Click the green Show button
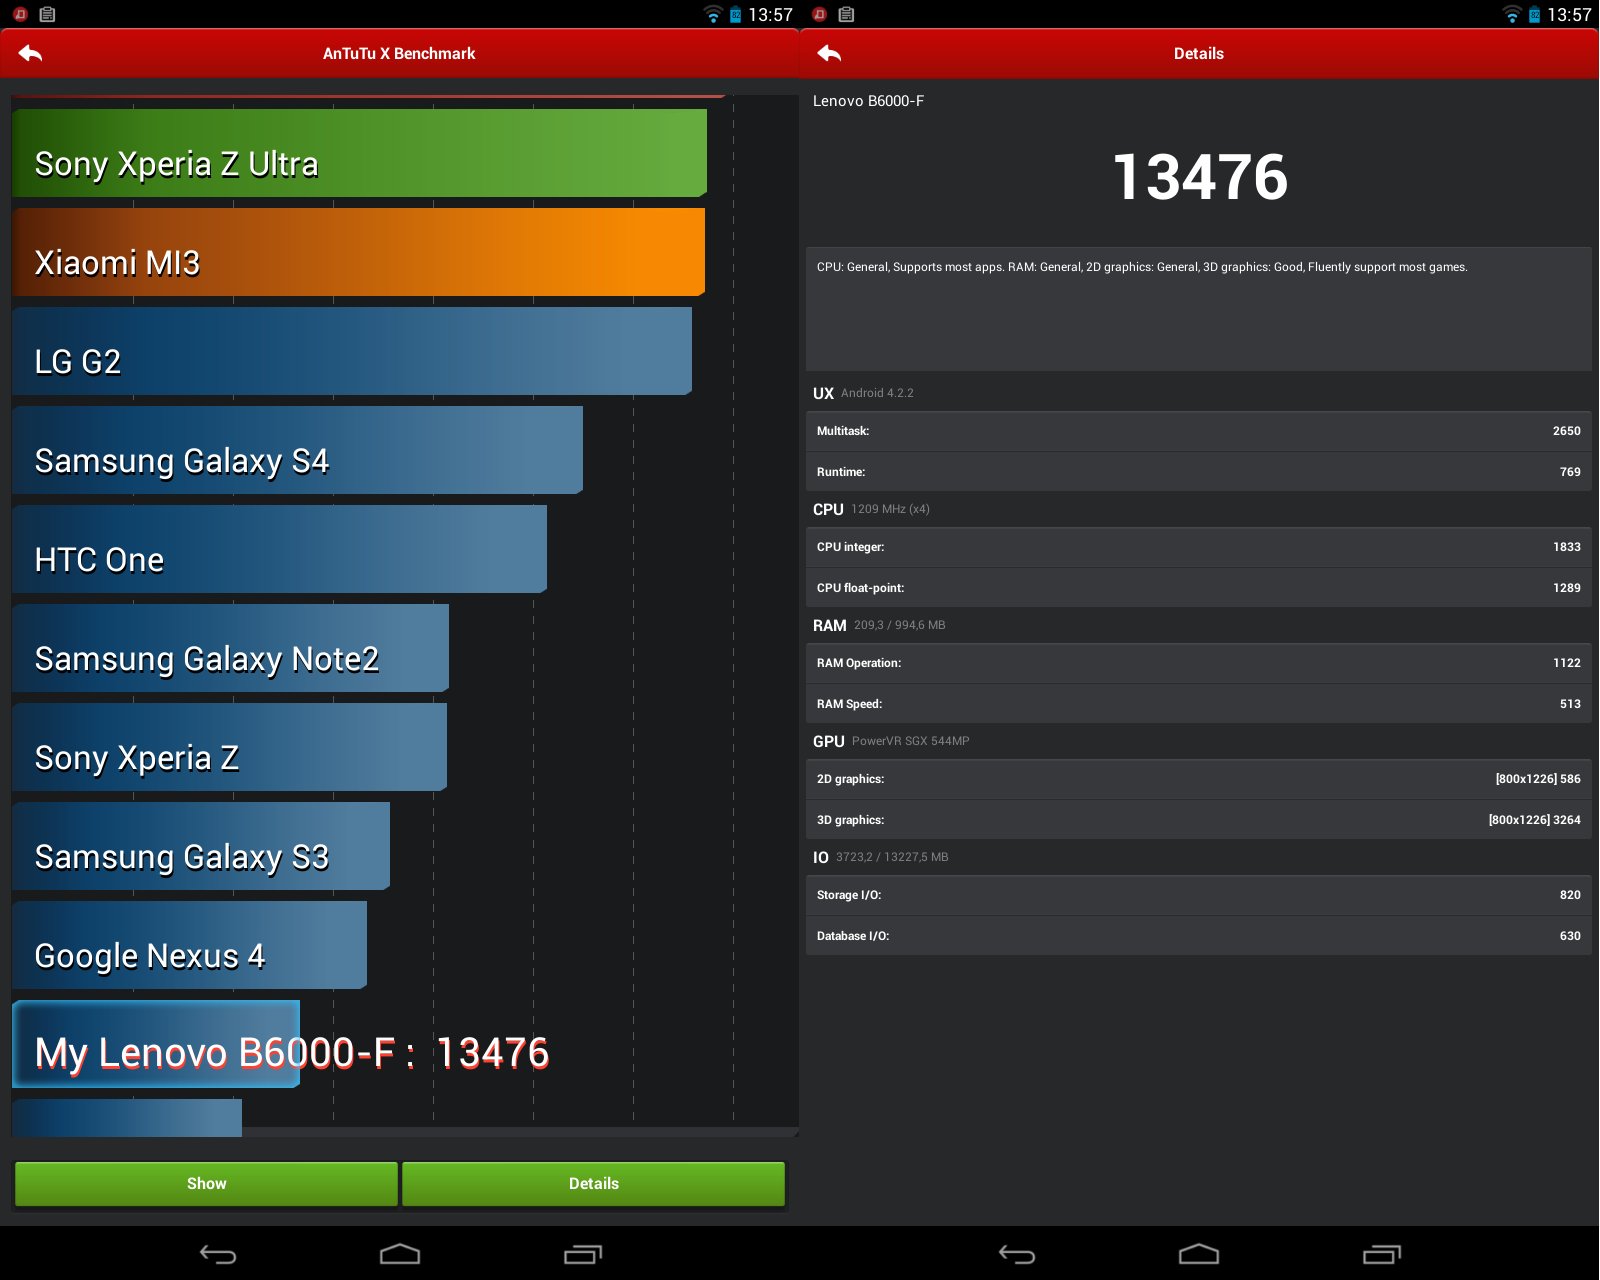 [x=206, y=1184]
